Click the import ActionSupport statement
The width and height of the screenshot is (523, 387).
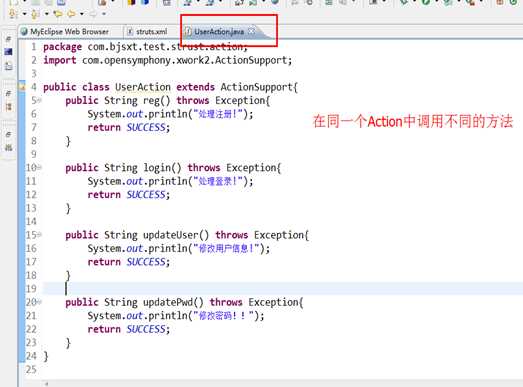(168, 60)
